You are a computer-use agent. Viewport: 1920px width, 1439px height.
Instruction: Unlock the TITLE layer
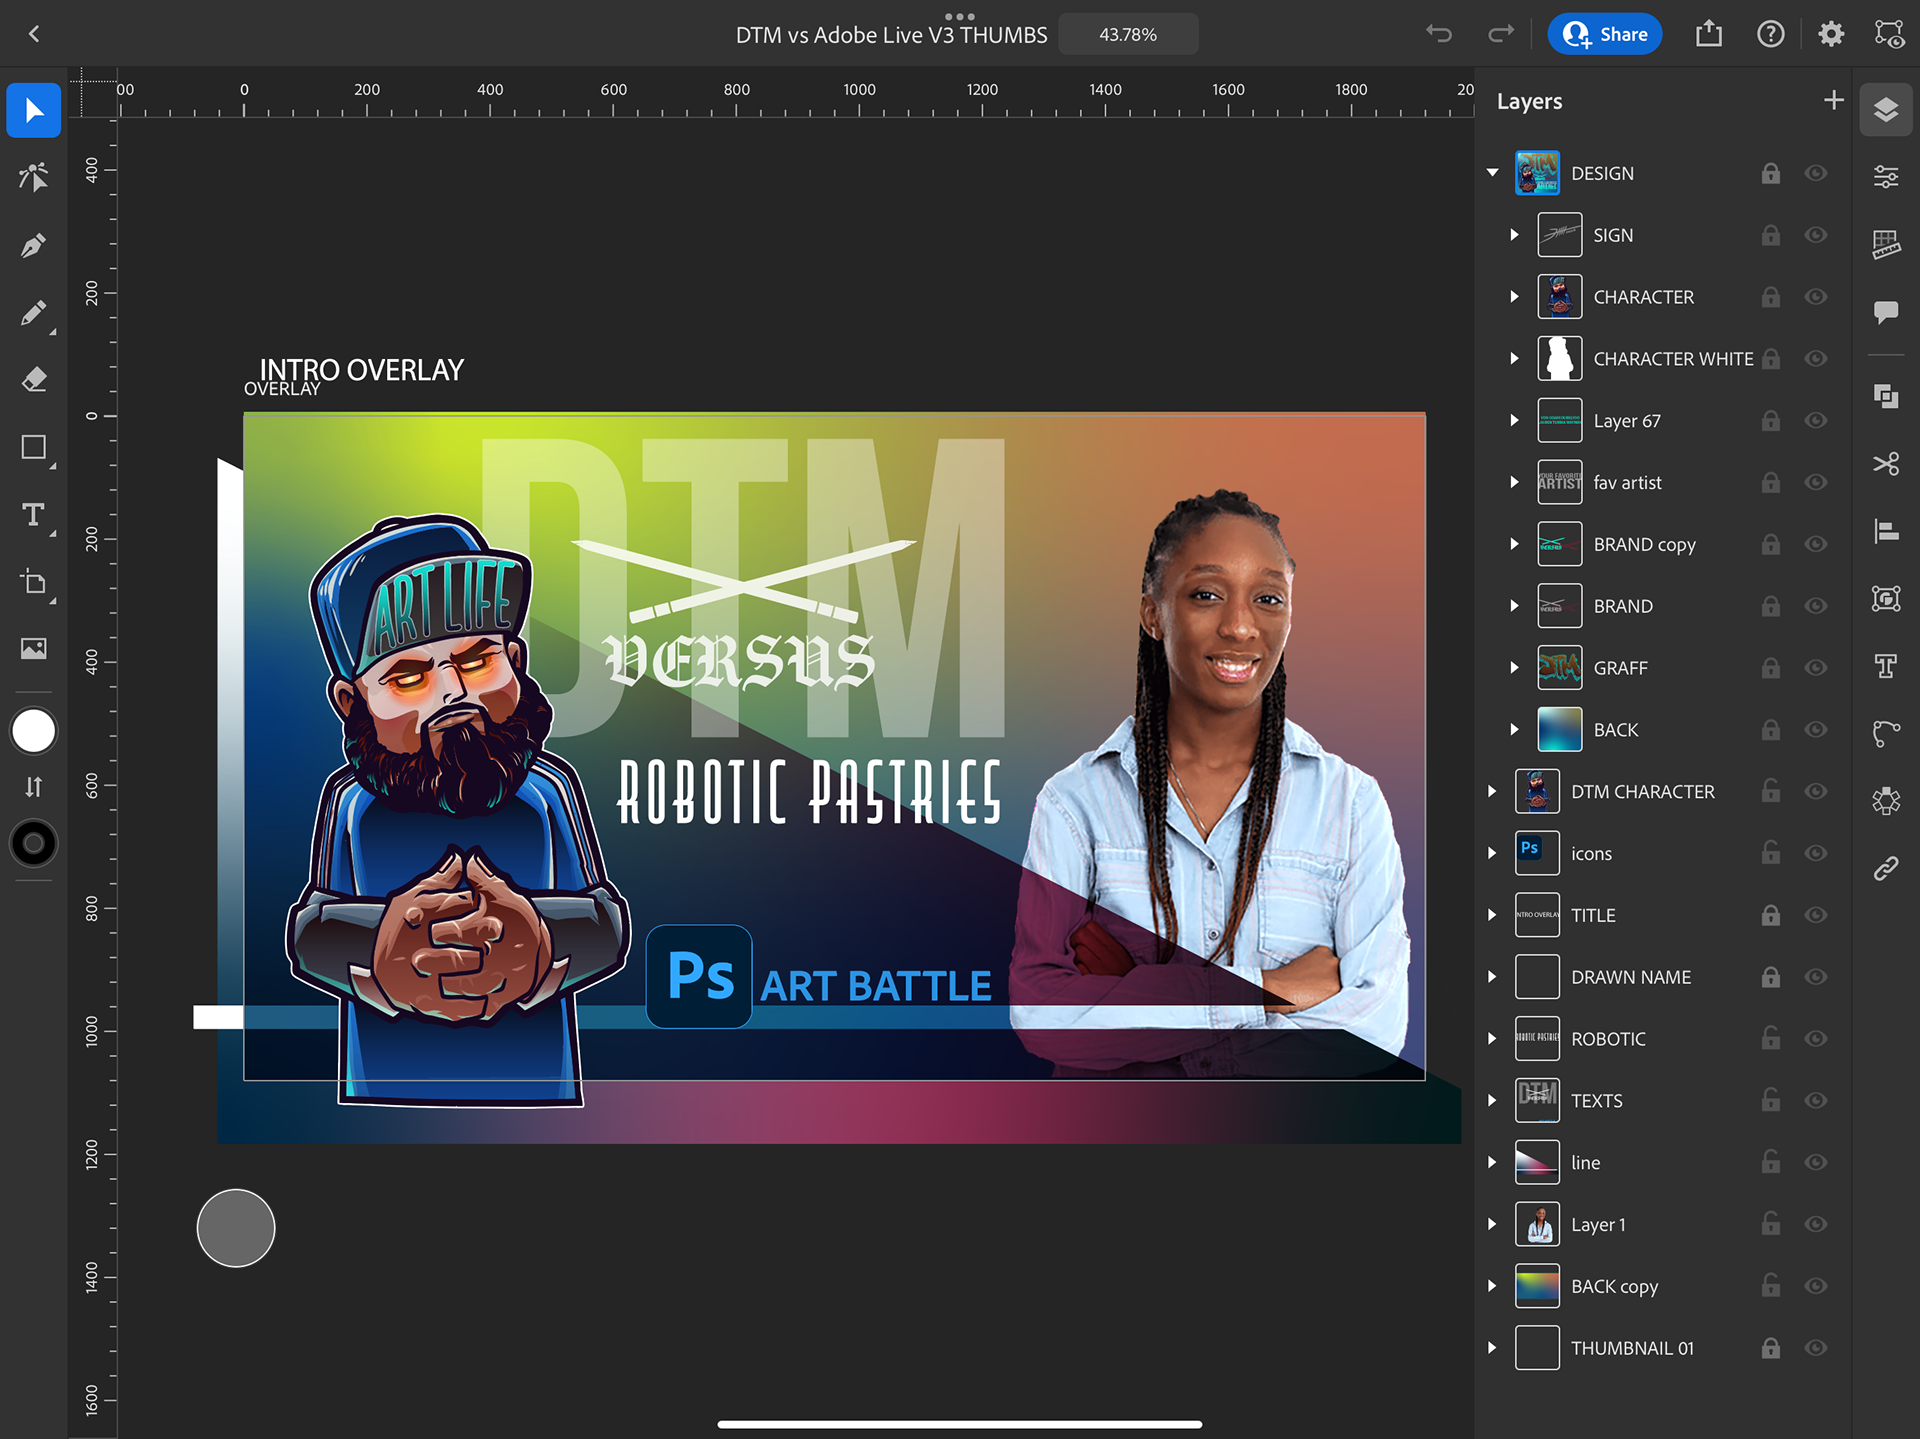[1770, 915]
